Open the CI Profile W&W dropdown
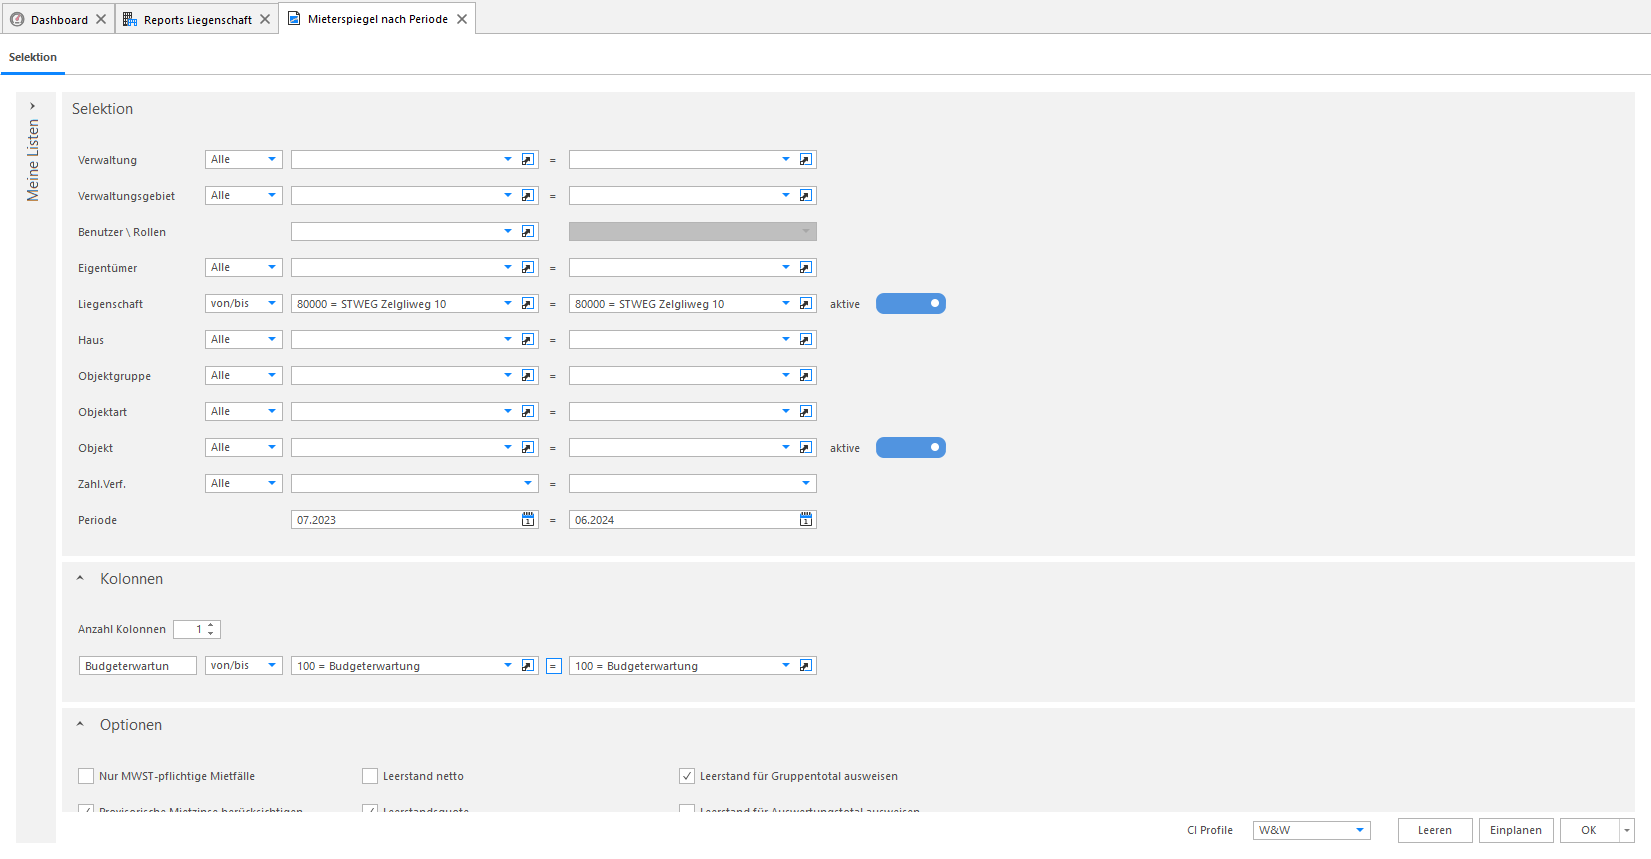The width and height of the screenshot is (1651, 859). [x=1311, y=830]
